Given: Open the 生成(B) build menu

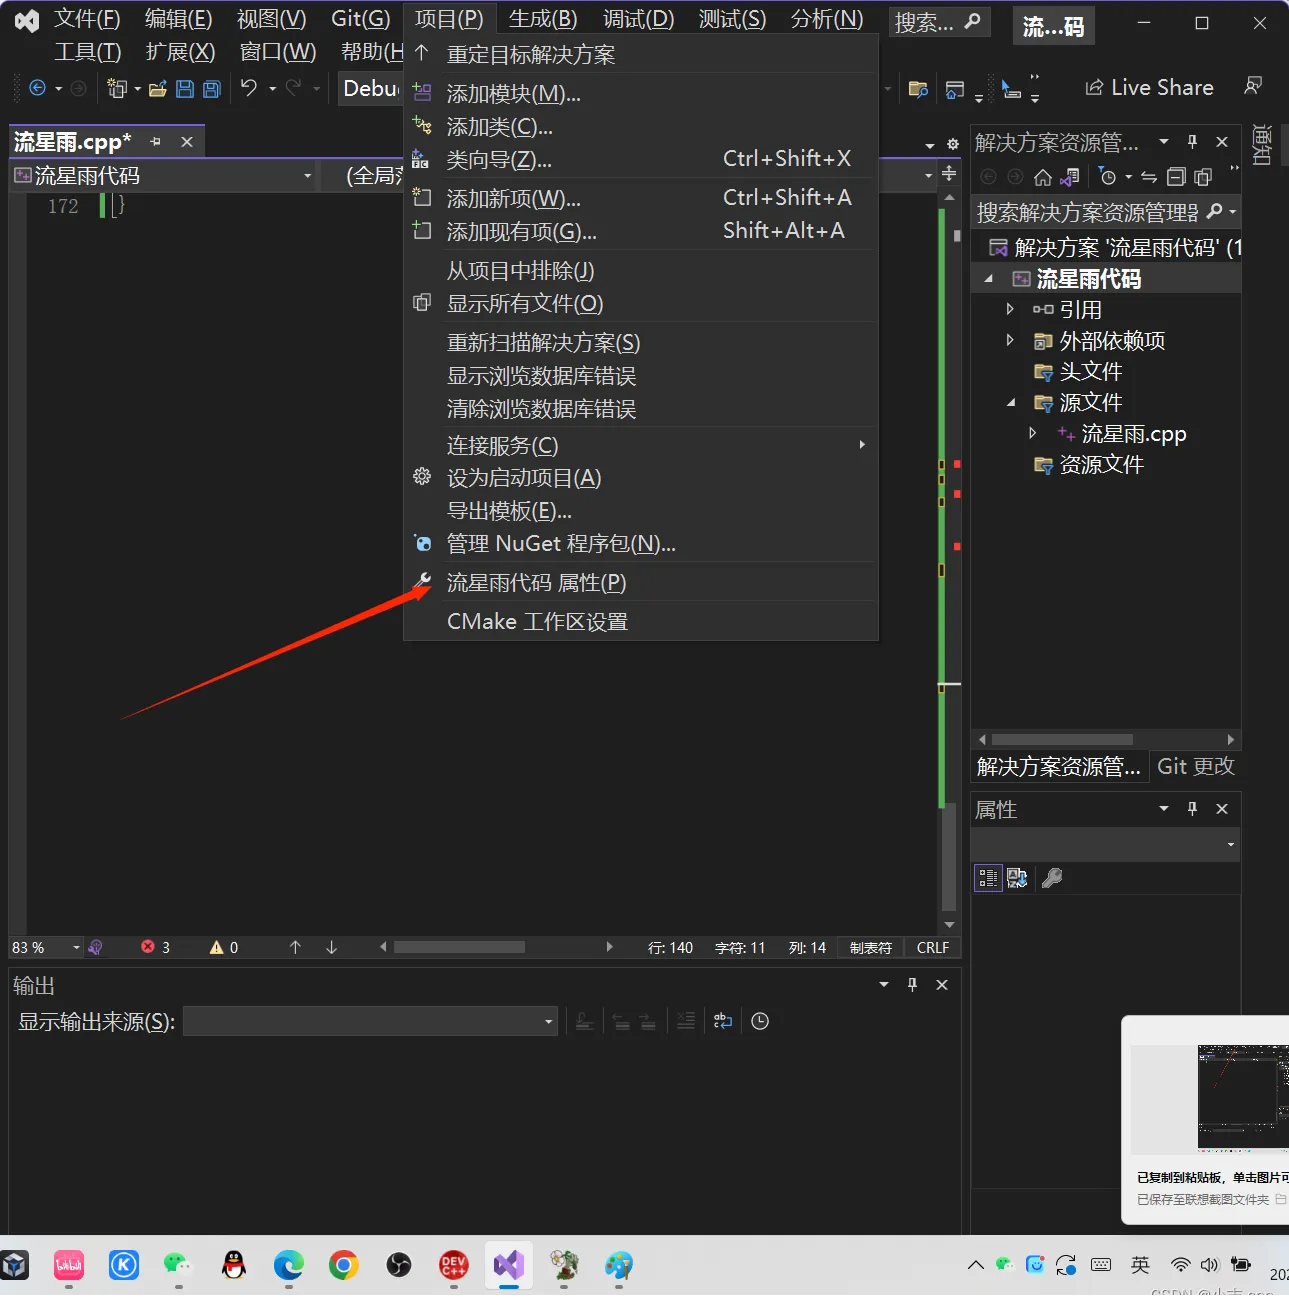Looking at the screenshot, I should coord(543,19).
